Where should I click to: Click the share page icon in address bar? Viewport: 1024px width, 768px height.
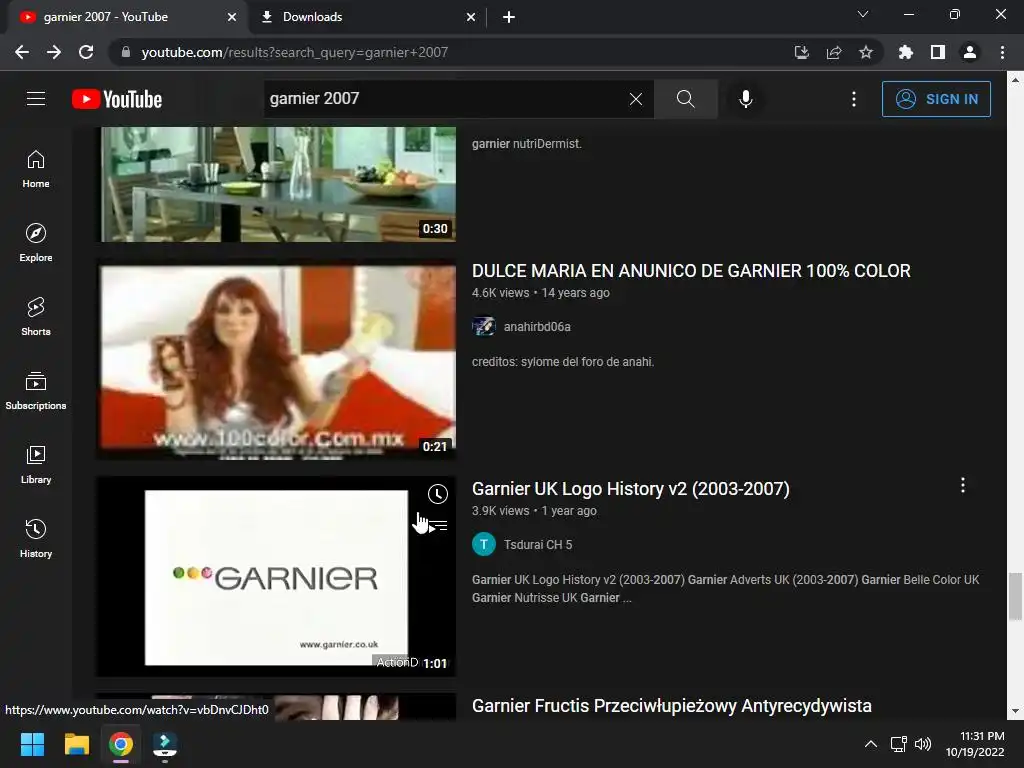coord(834,52)
